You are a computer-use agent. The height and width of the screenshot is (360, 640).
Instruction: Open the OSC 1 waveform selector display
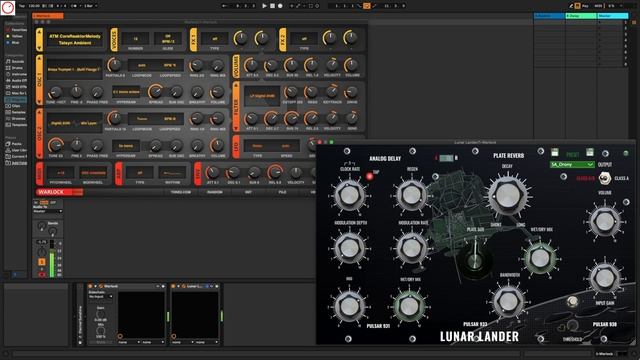coord(74,69)
